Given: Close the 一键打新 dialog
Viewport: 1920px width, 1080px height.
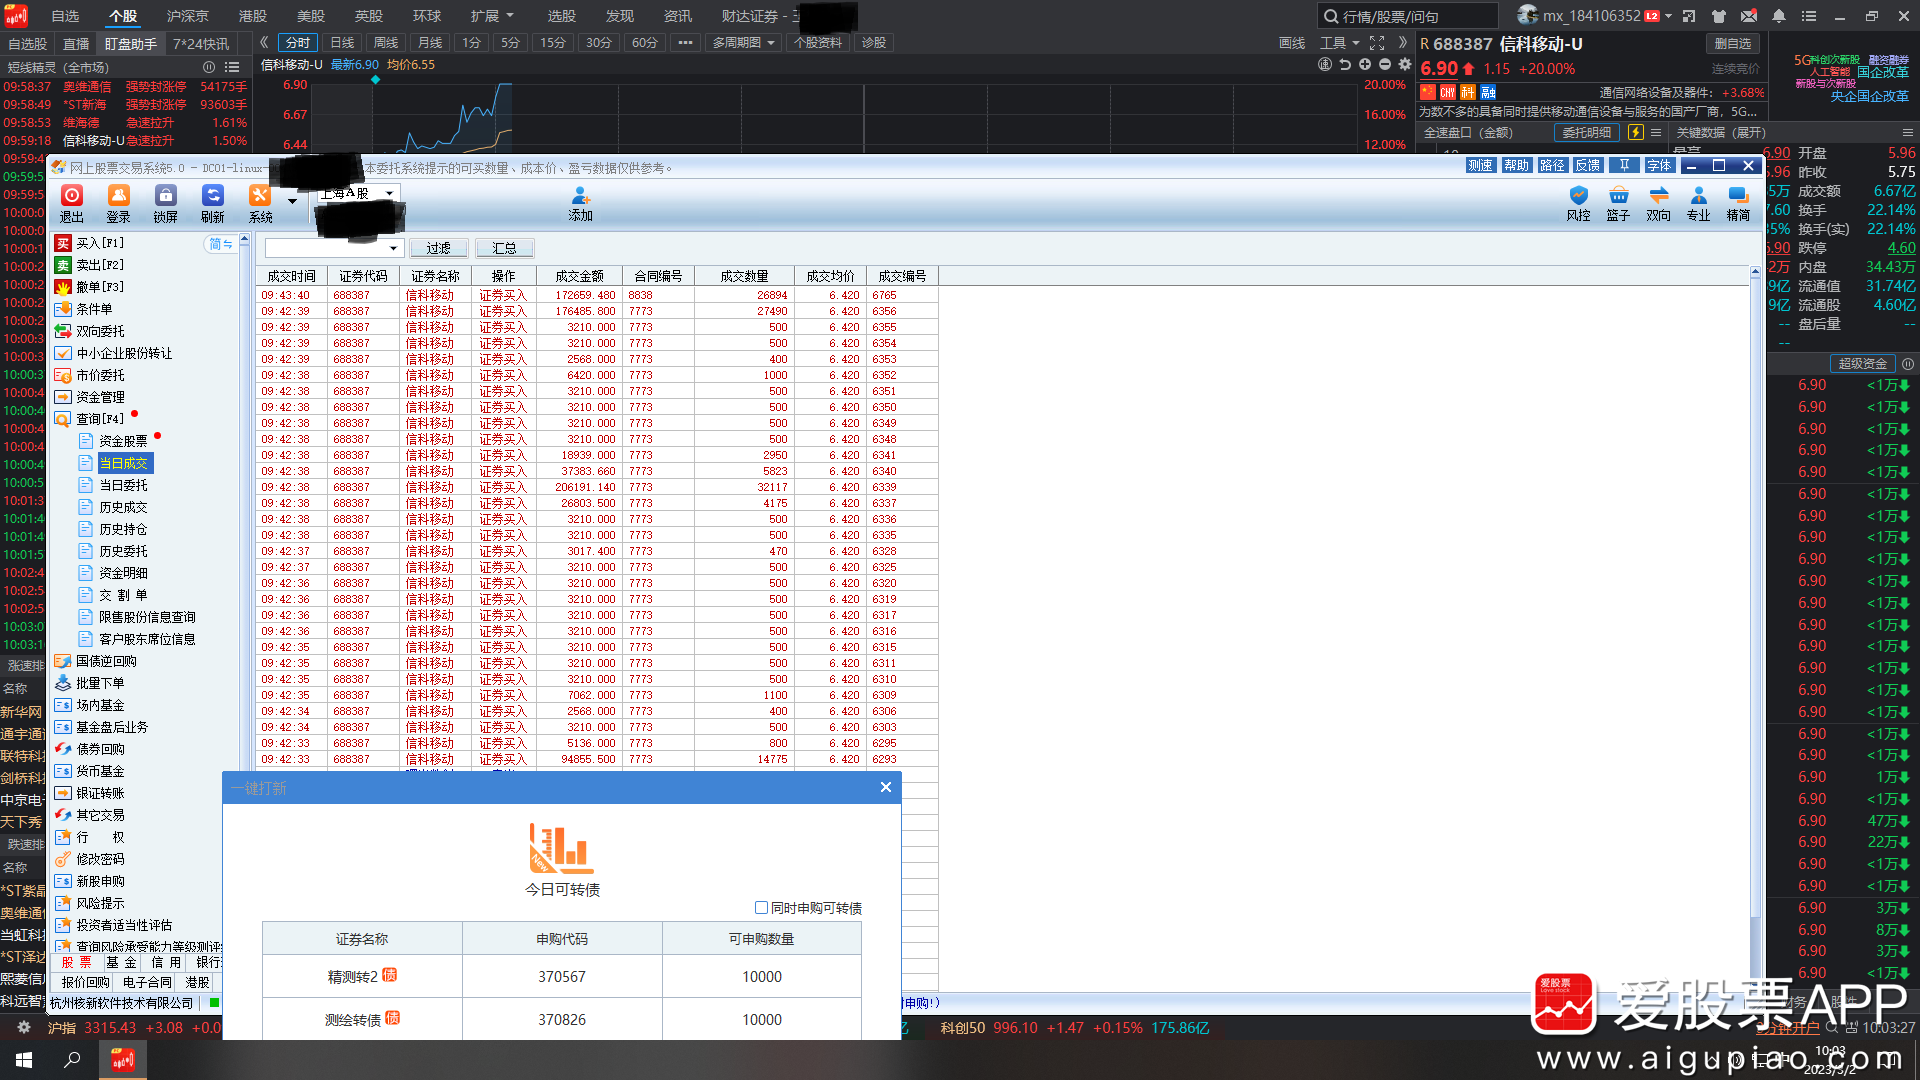Looking at the screenshot, I should coord(885,788).
